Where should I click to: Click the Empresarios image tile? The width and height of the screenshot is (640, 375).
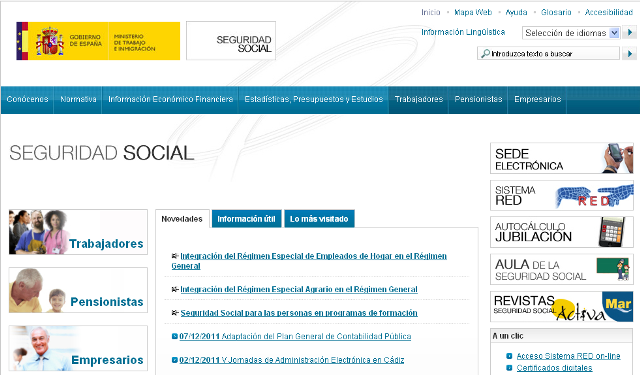pyautogui.click(x=78, y=348)
